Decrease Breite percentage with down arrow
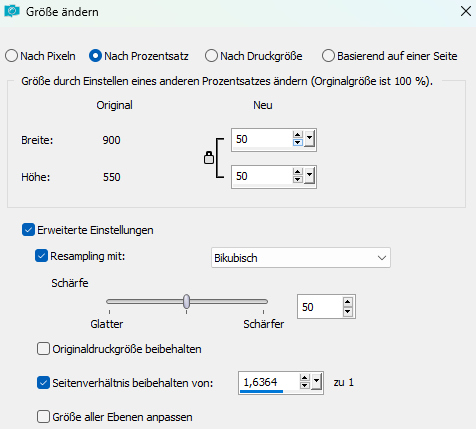Screen dimensions: 476x429 click(298, 143)
